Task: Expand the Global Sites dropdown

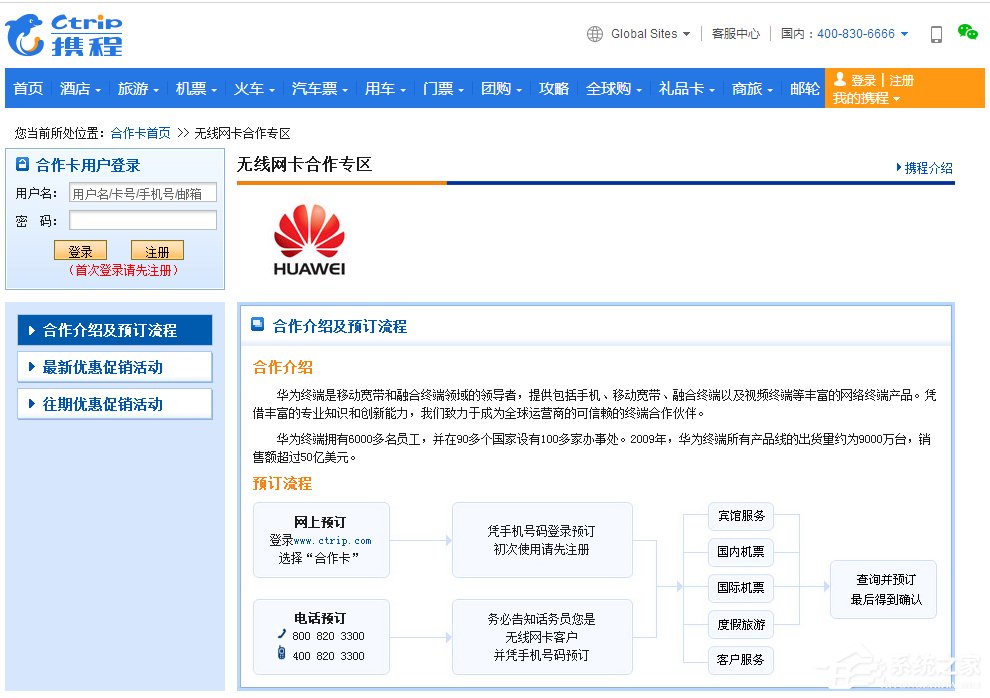Action: click(x=650, y=34)
